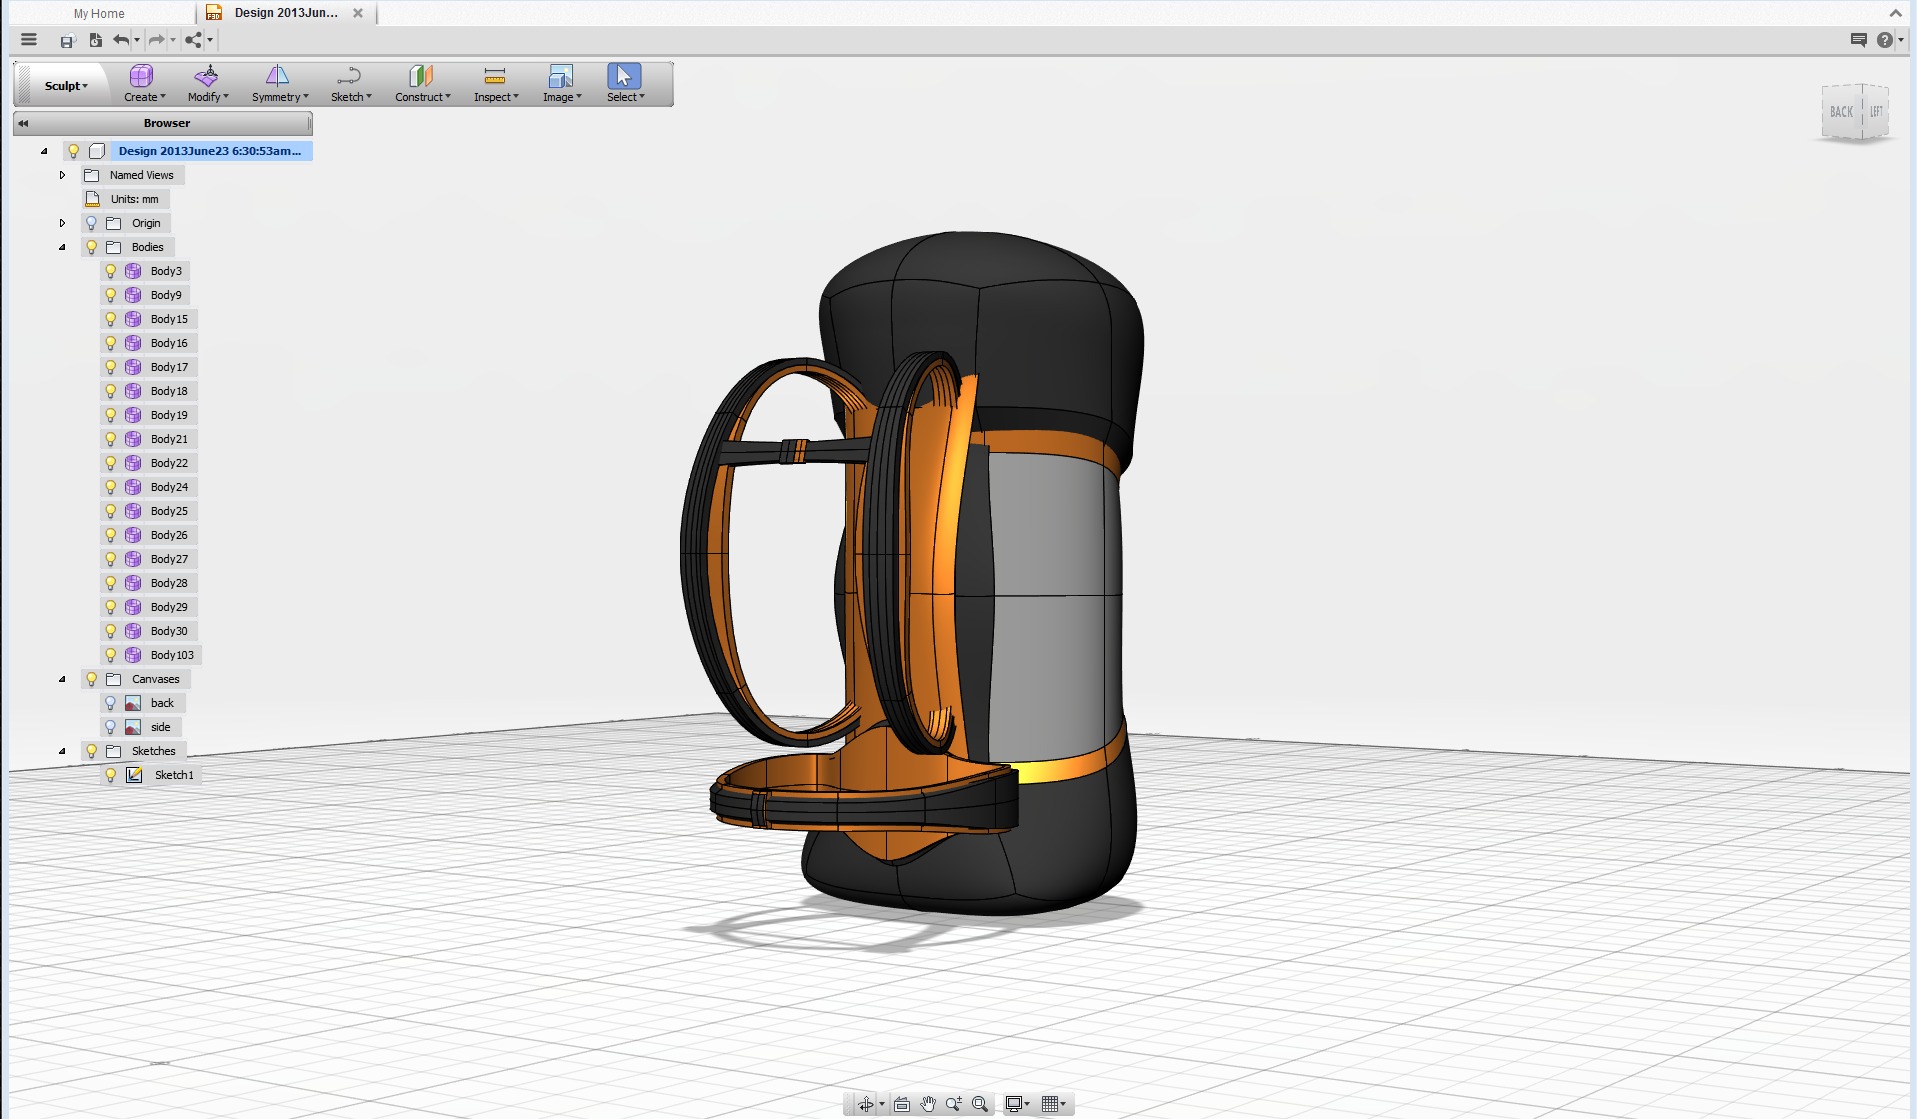Open the Construct tool menu
Image resolution: width=1917 pixels, height=1119 pixels.
tap(421, 83)
